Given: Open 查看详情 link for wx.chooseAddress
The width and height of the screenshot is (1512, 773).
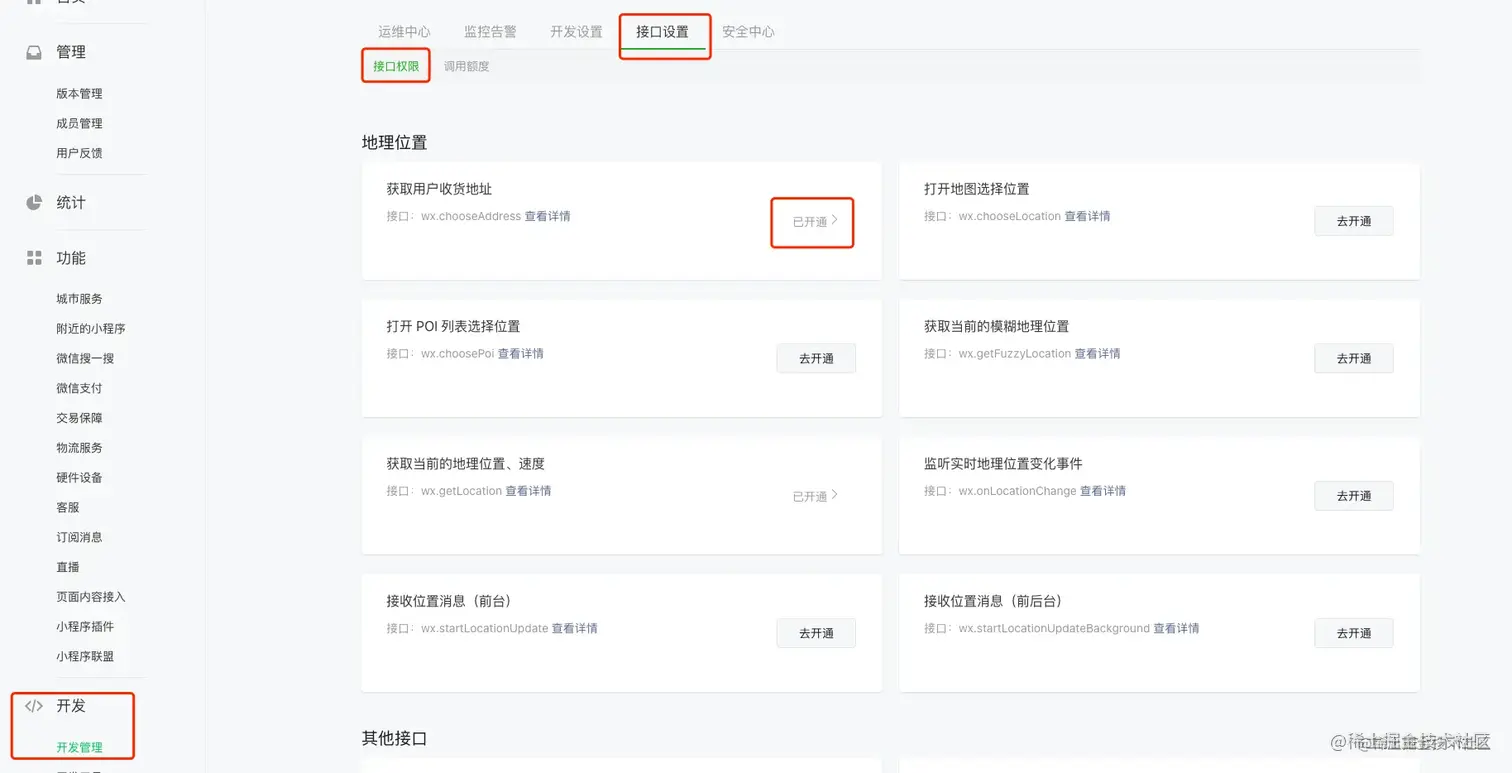Looking at the screenshot, I should 548,216.
